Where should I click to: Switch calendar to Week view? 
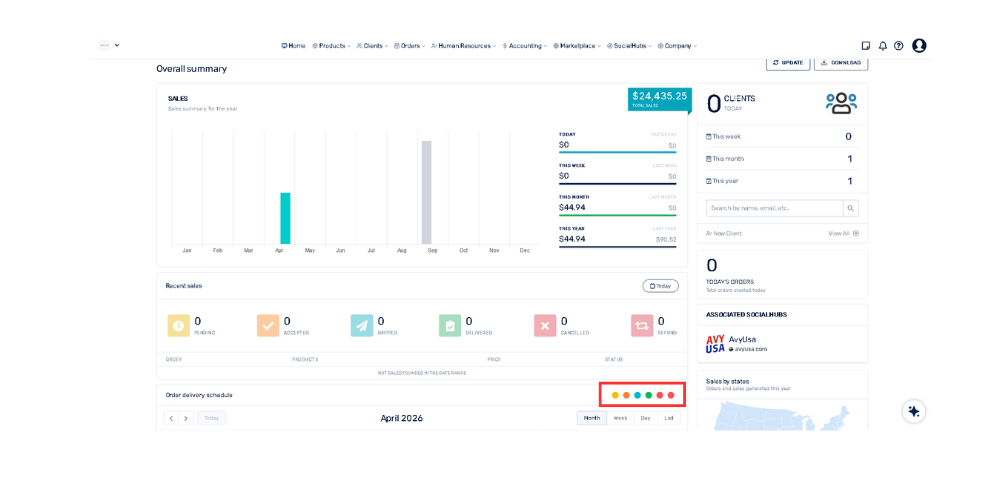click(620, 418)
